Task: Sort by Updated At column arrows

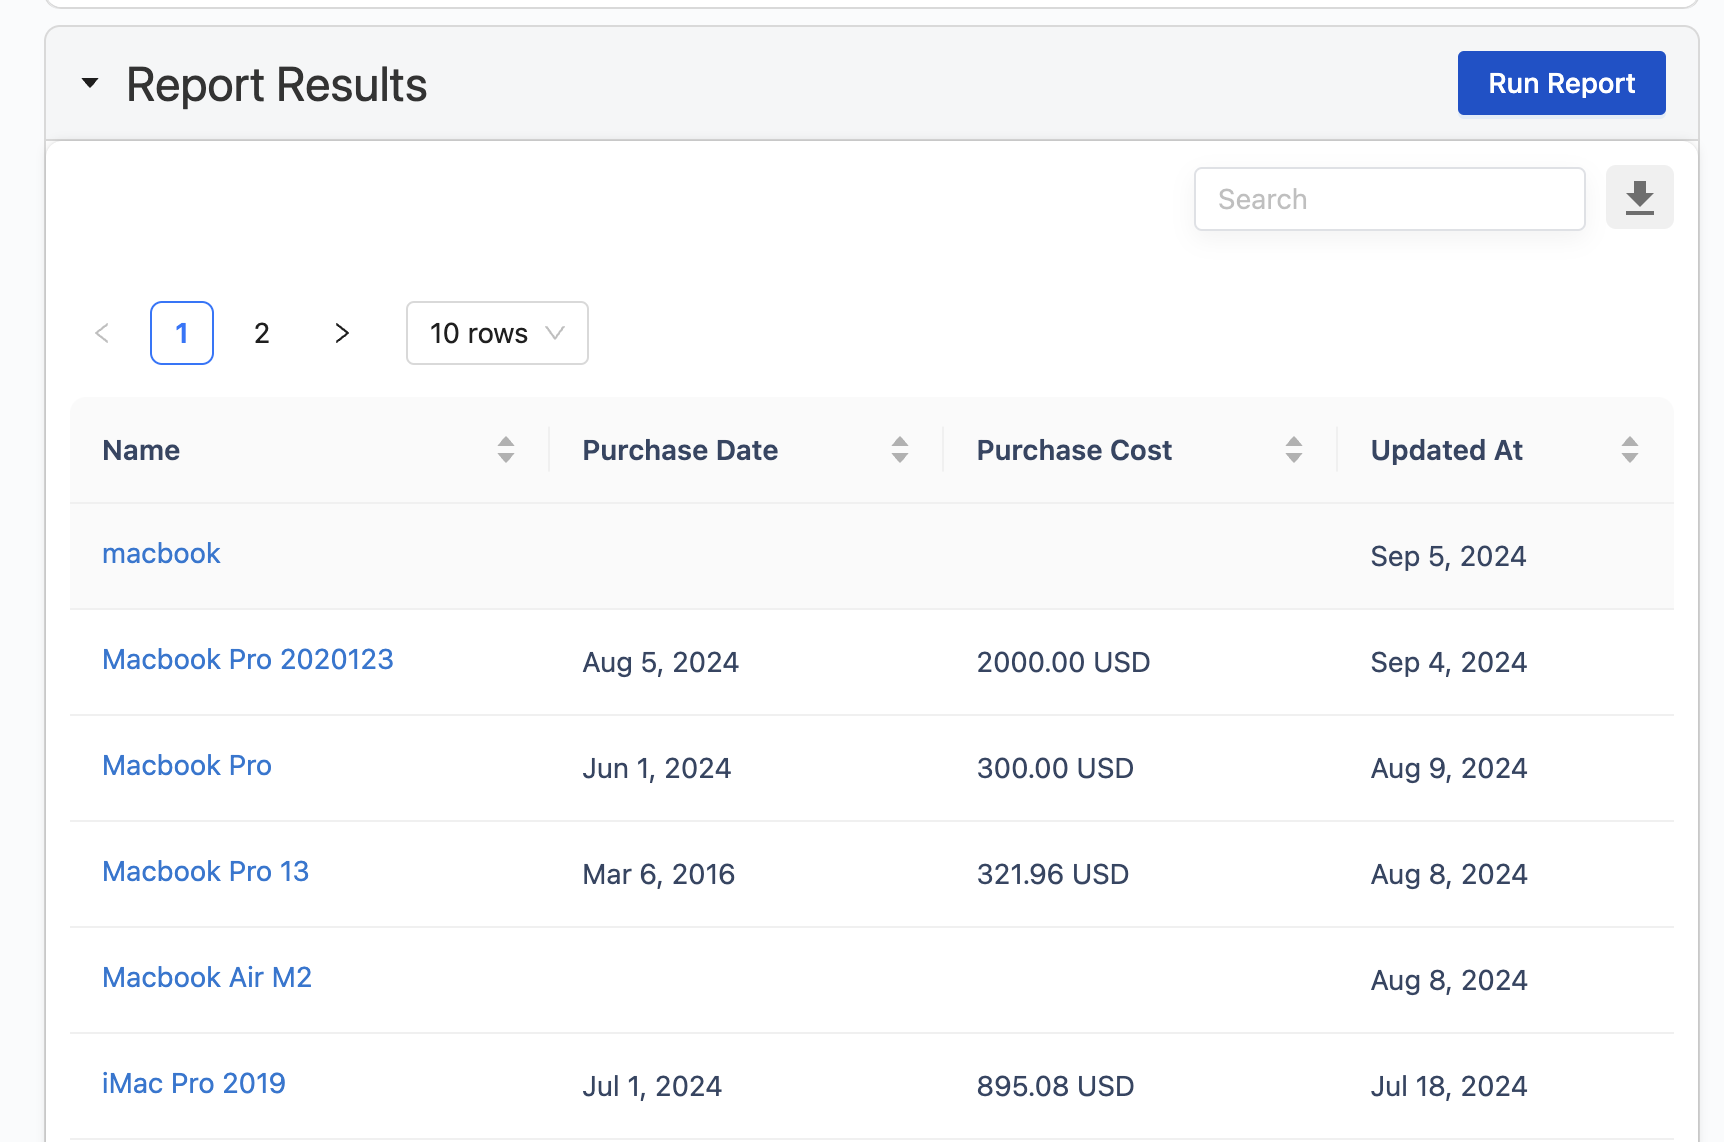Action: coord(1630,450)
